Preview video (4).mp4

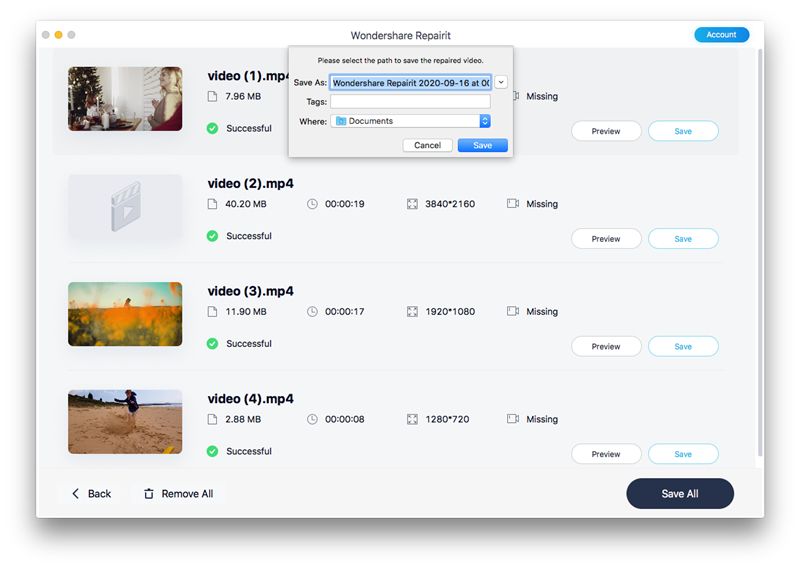(606, 454)
